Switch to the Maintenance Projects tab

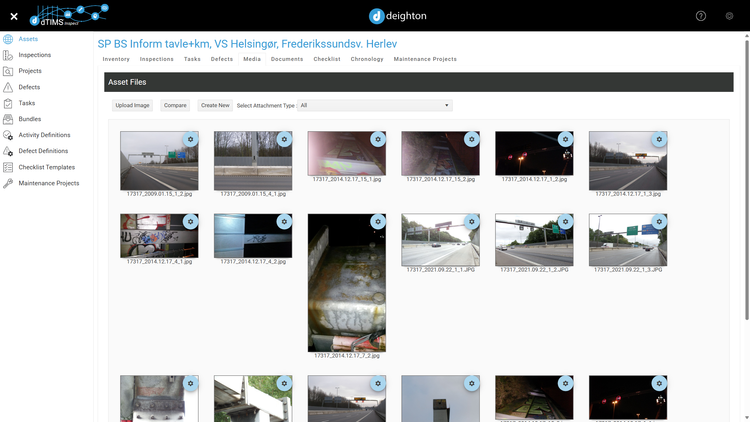click(425, 59)
